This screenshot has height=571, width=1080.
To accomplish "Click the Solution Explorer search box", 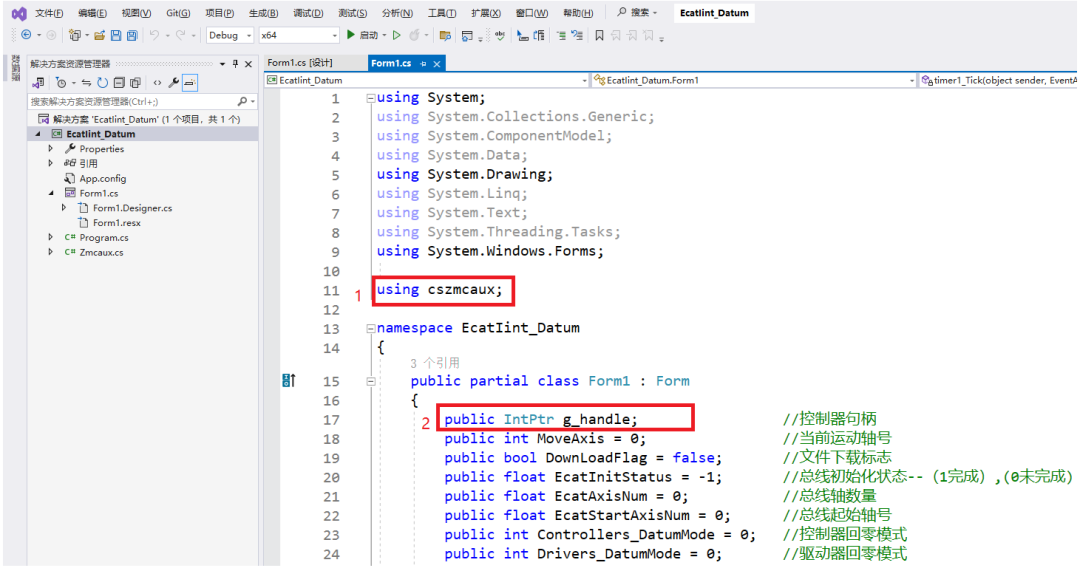I will click(x=143, y=101).
